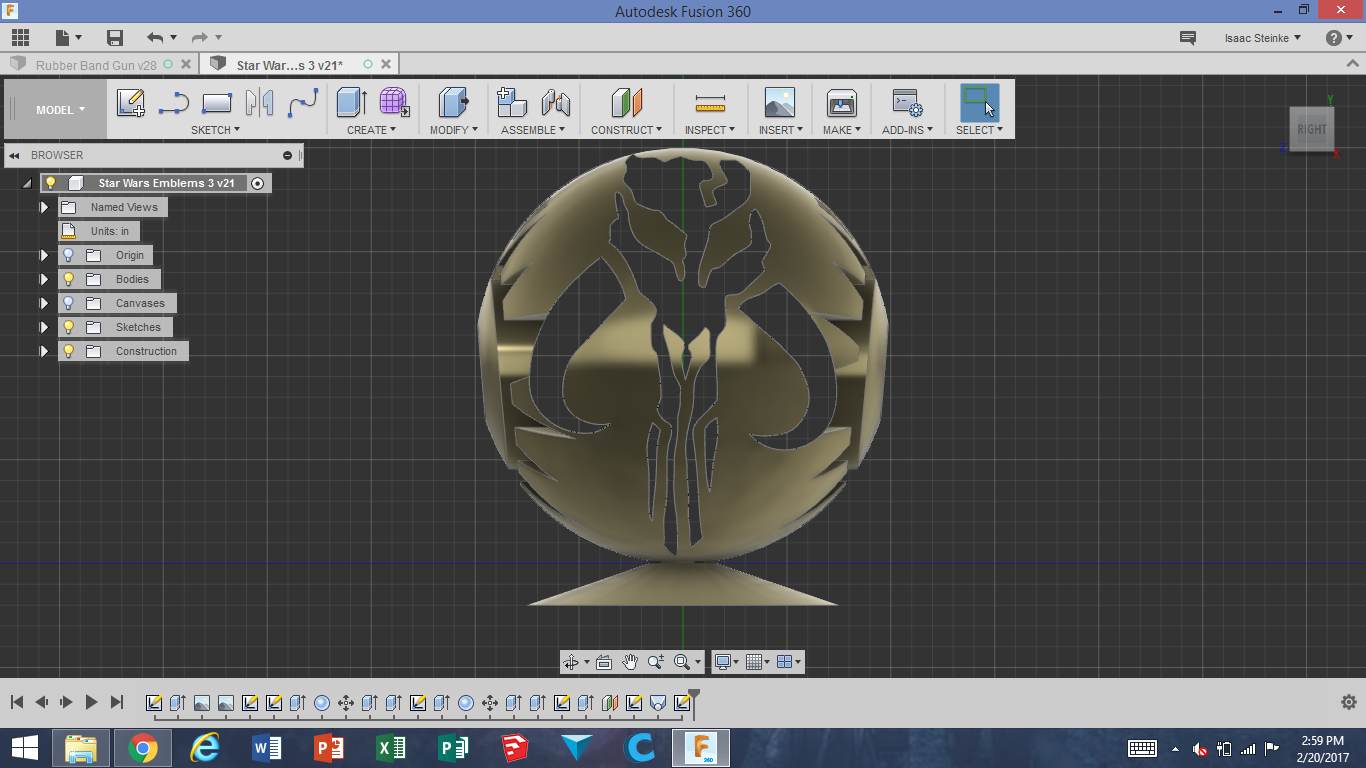Play the timeline

pos(92,702)
